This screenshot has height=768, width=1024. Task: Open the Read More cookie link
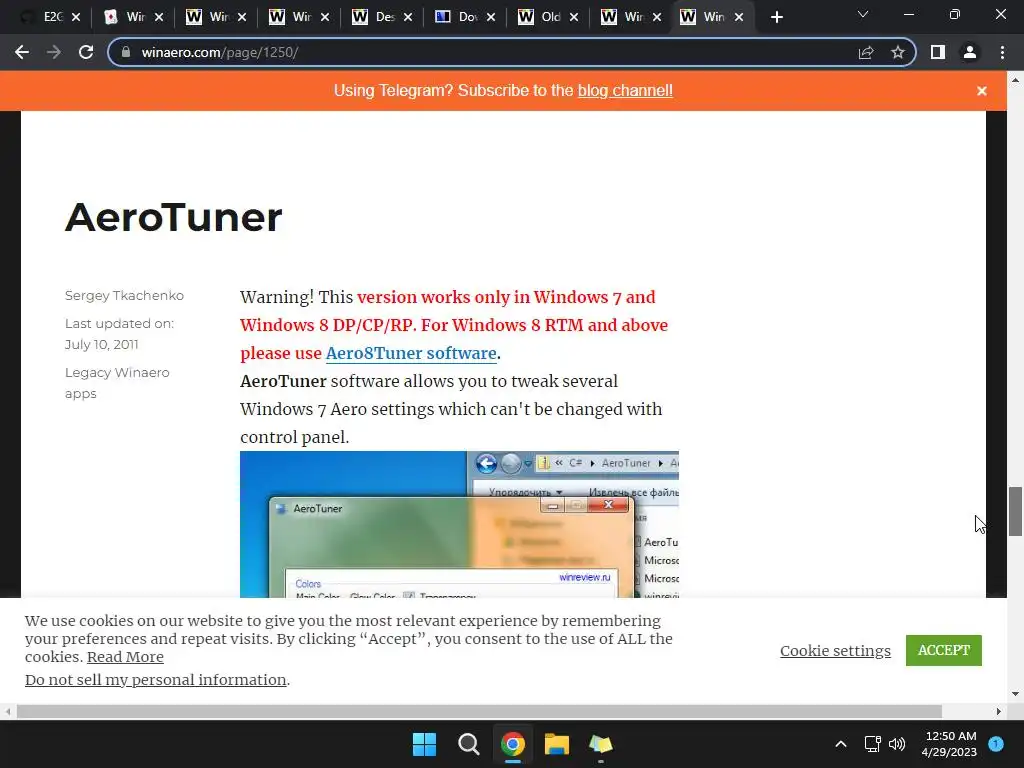125,657
